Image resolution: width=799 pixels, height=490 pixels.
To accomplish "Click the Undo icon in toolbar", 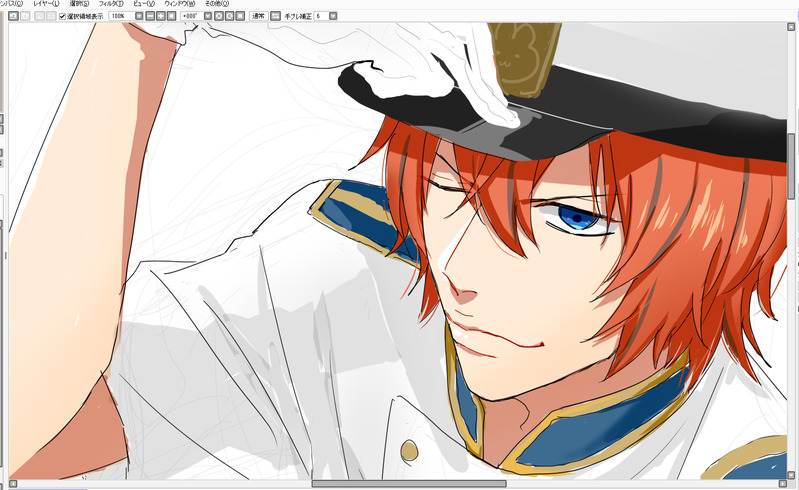I will 13,16.
